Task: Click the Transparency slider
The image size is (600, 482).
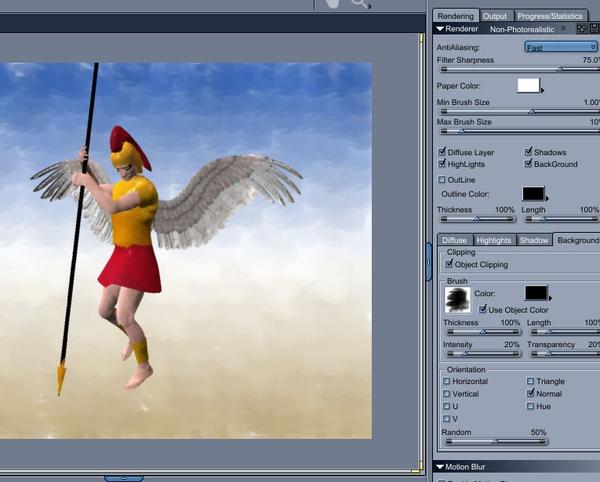Action: (566, 354)
